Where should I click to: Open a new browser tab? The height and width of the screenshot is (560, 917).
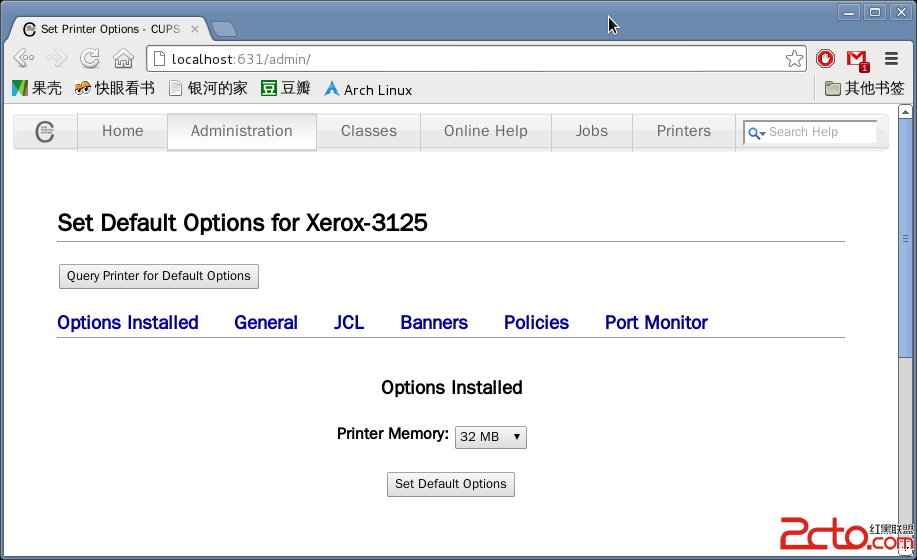[x=223, y=29]
